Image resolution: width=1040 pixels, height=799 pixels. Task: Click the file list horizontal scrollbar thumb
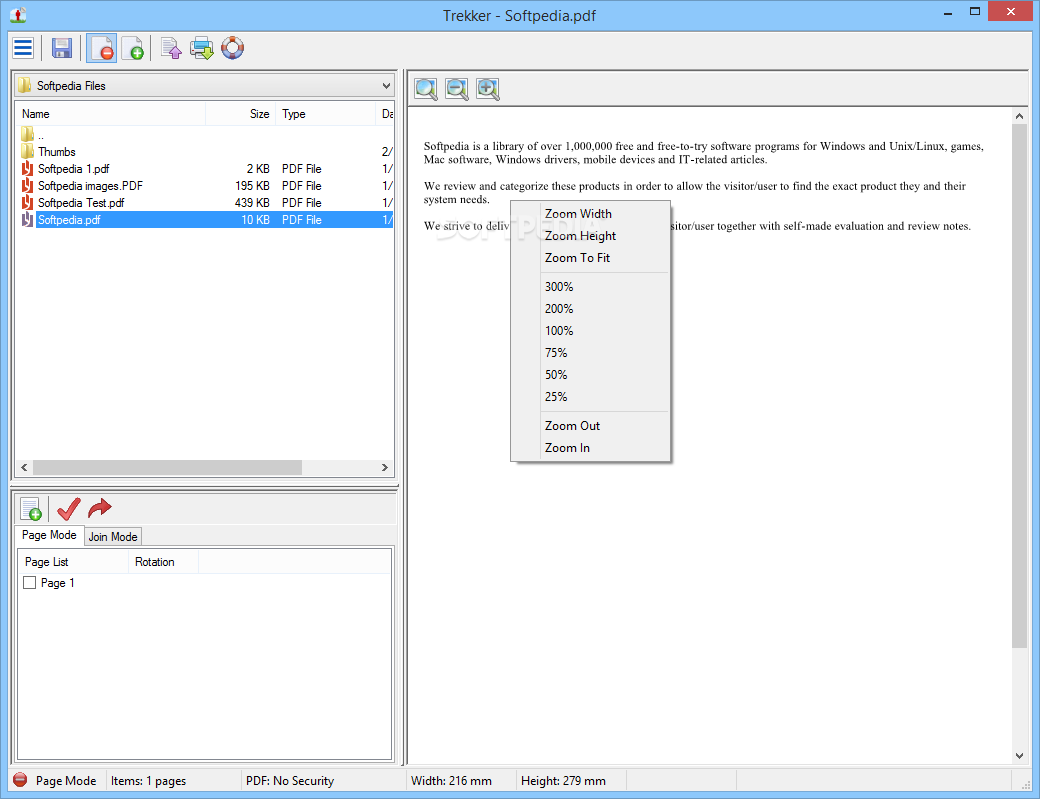167,467
